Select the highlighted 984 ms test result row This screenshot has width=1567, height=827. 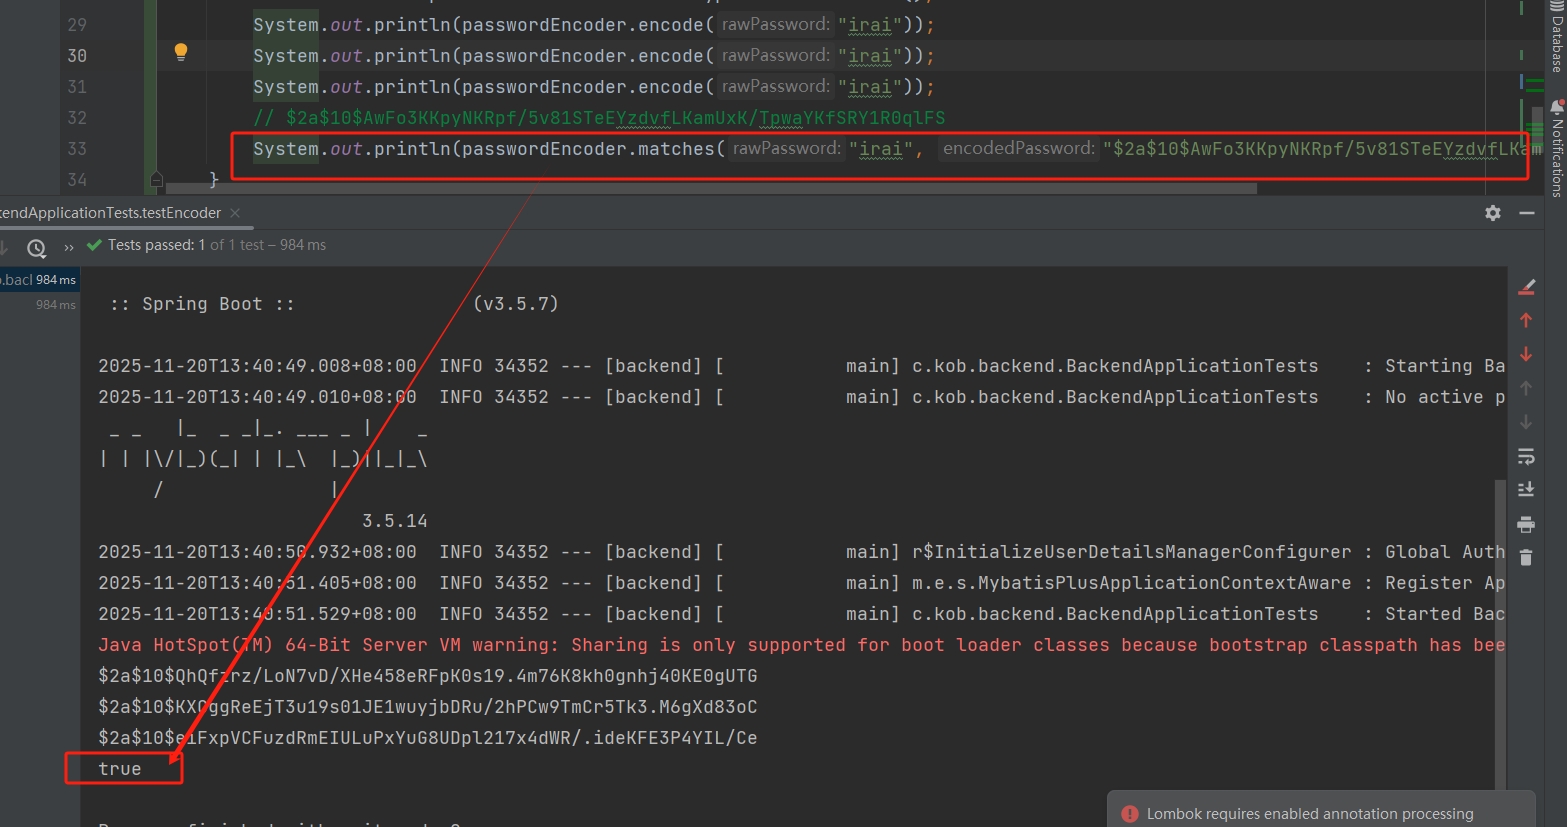pyautogui.click(x=38, y=280)
